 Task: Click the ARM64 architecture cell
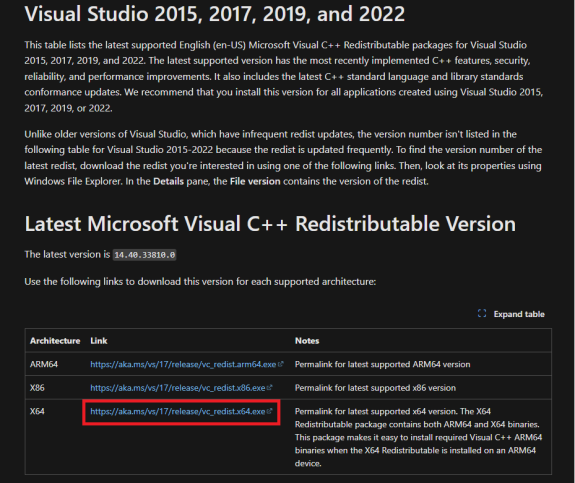[44, 364]
